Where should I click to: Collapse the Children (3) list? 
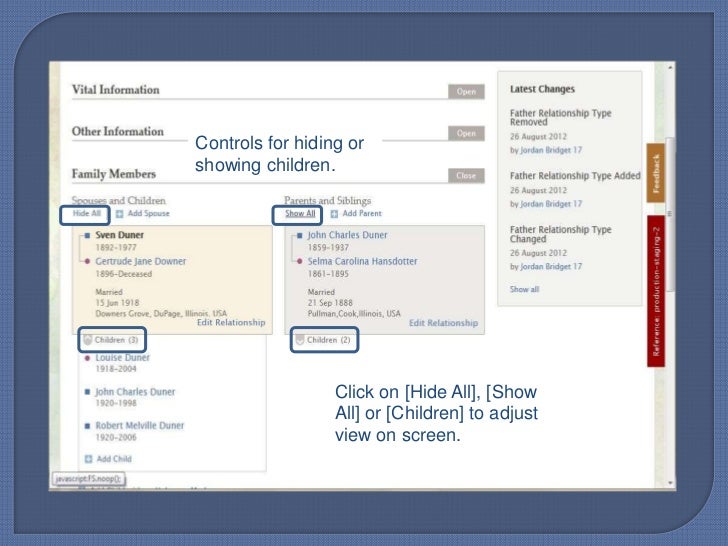point(111,340)
